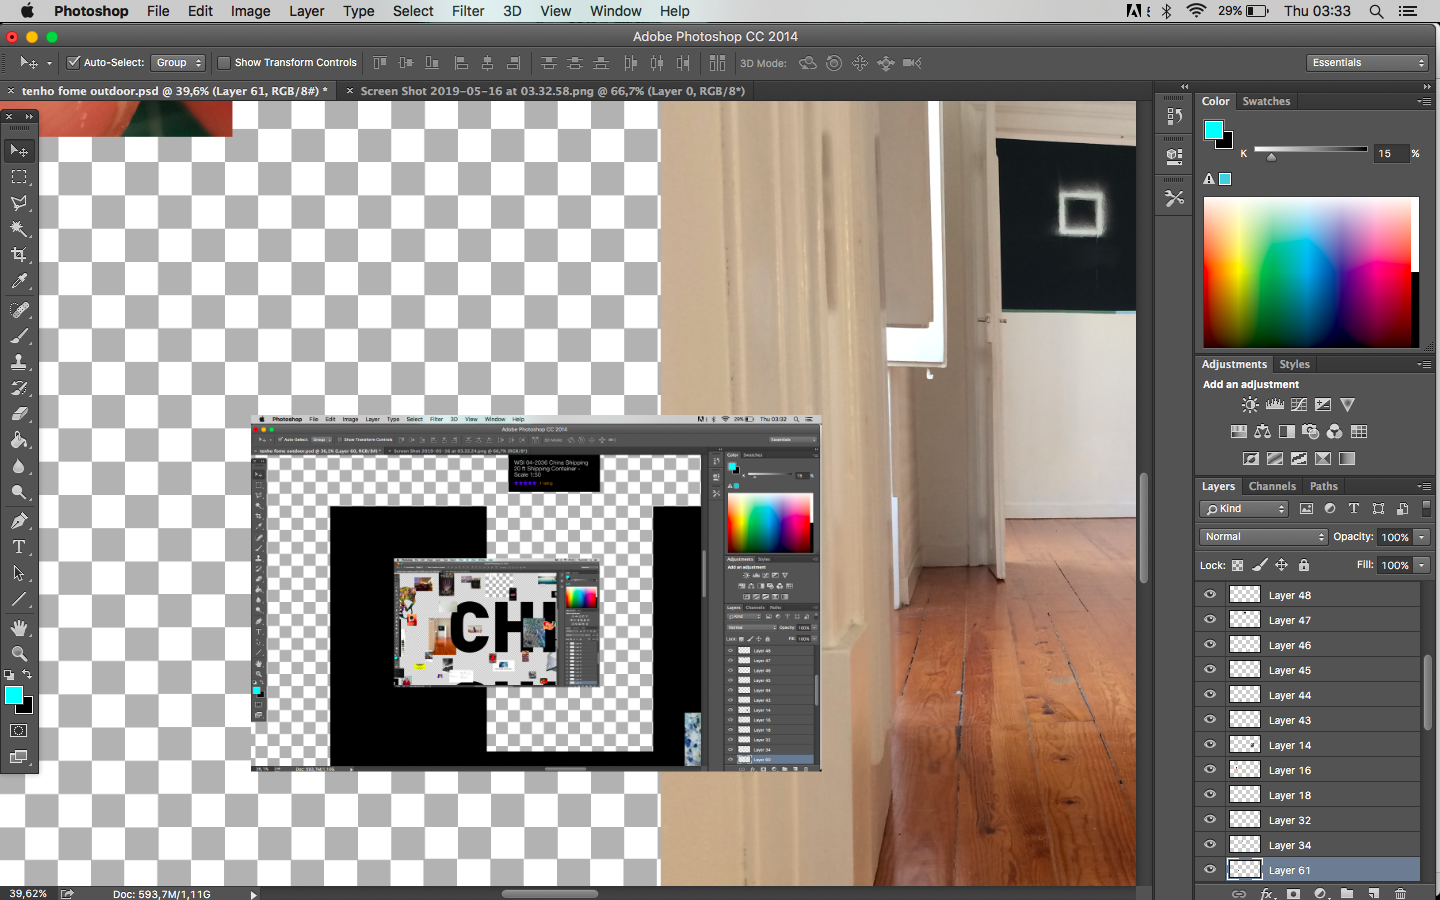Add a Brightness/Contrast adjustment
1440x900 pixels.
pos(1250,405)
